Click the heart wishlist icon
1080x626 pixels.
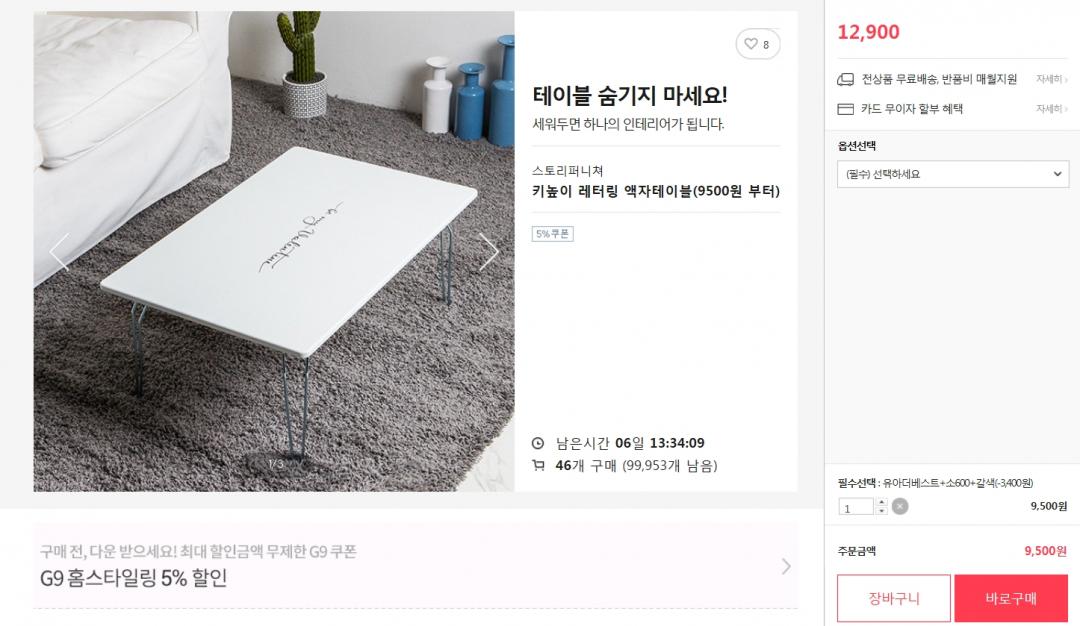(751, 44)
